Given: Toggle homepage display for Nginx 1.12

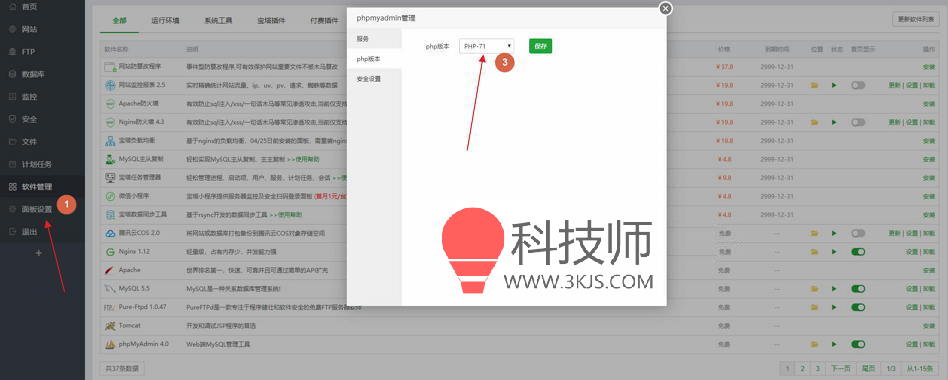Looking at the screenshot, I should point(858,252).
